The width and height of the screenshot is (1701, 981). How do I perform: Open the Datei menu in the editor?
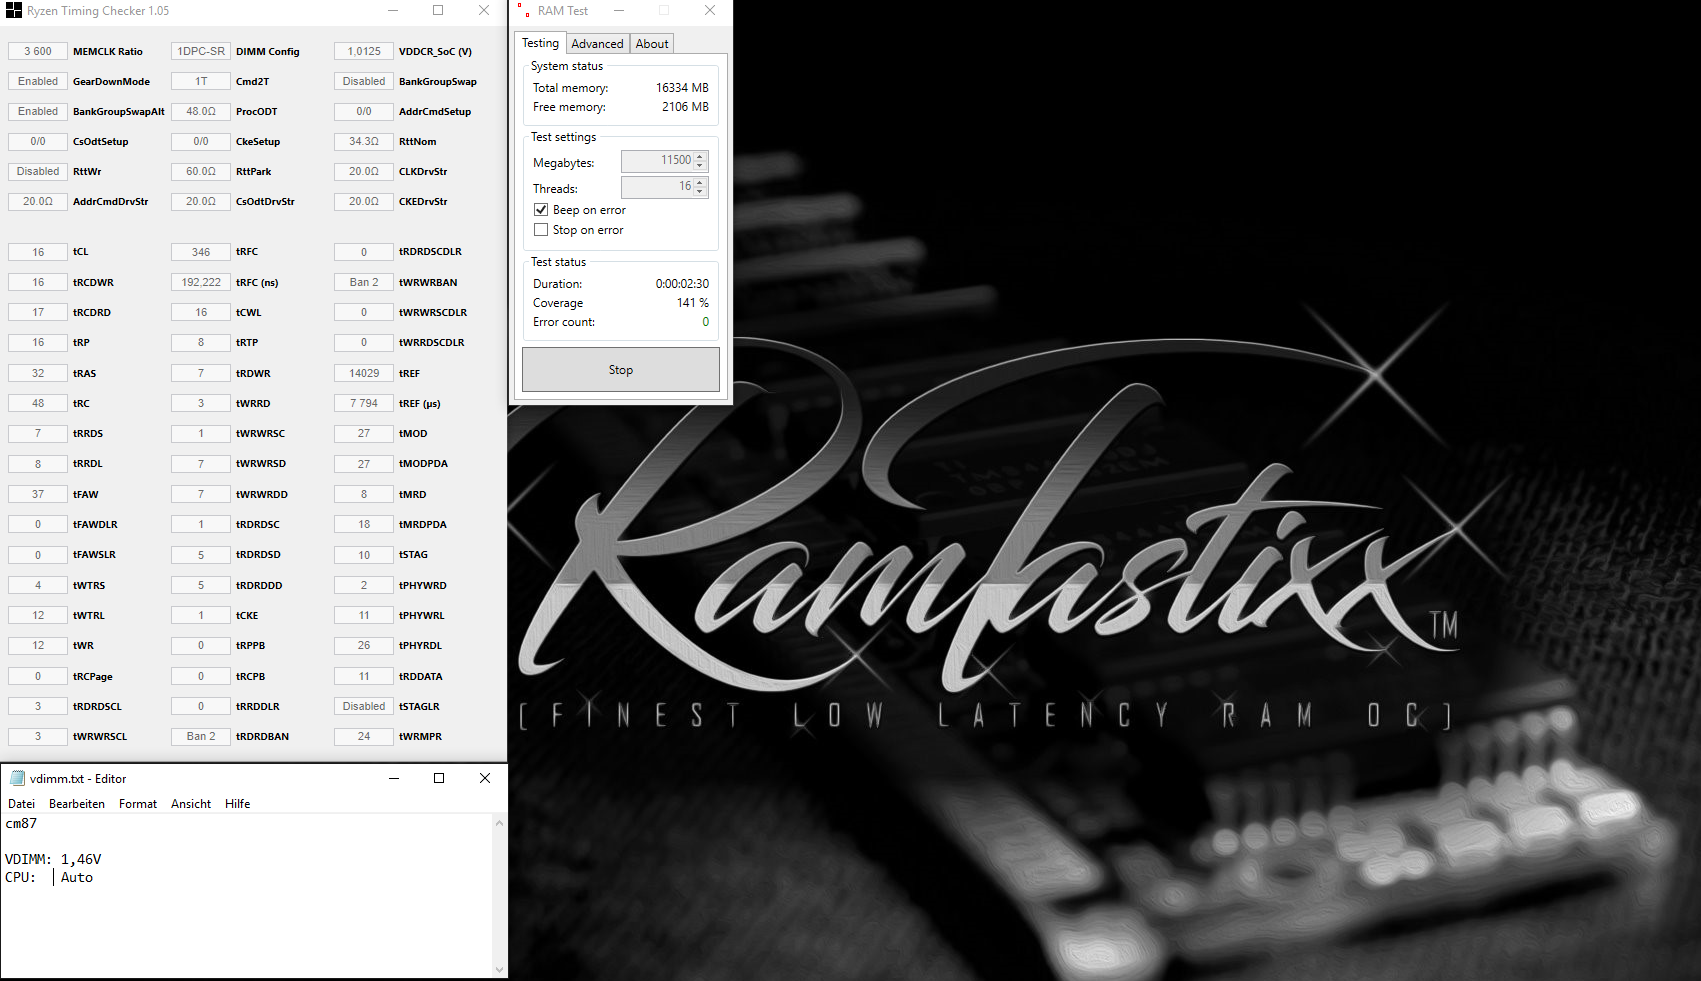pos(21,804)
